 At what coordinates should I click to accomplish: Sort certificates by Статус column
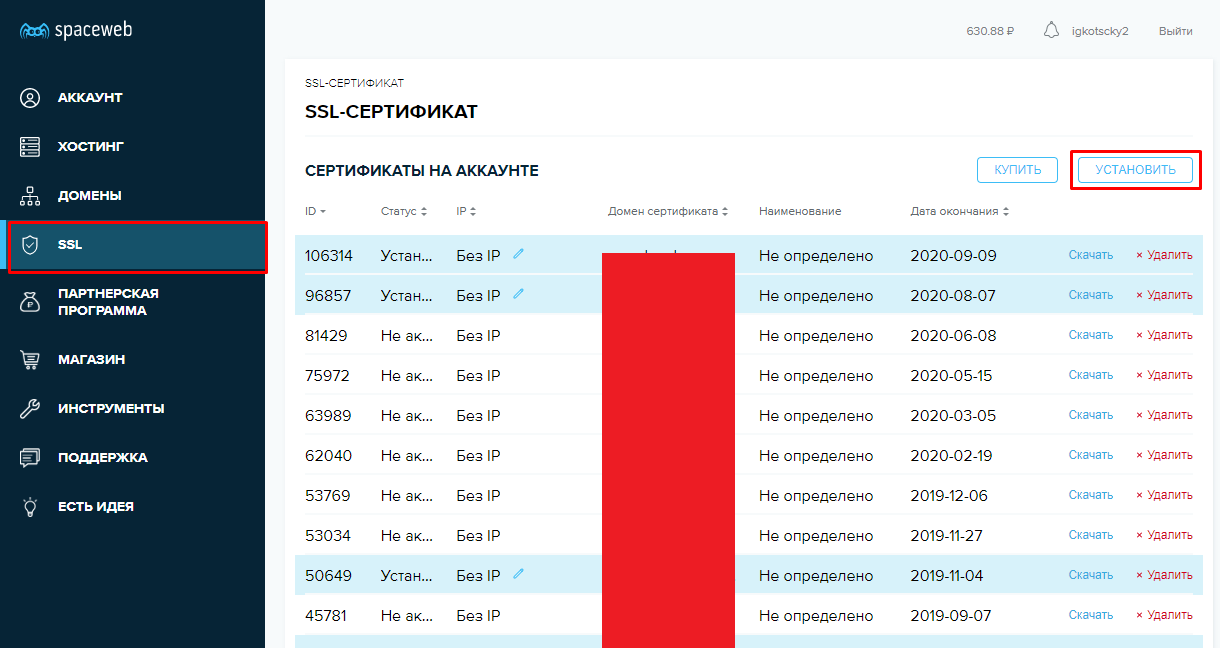[x=404, y=211]
